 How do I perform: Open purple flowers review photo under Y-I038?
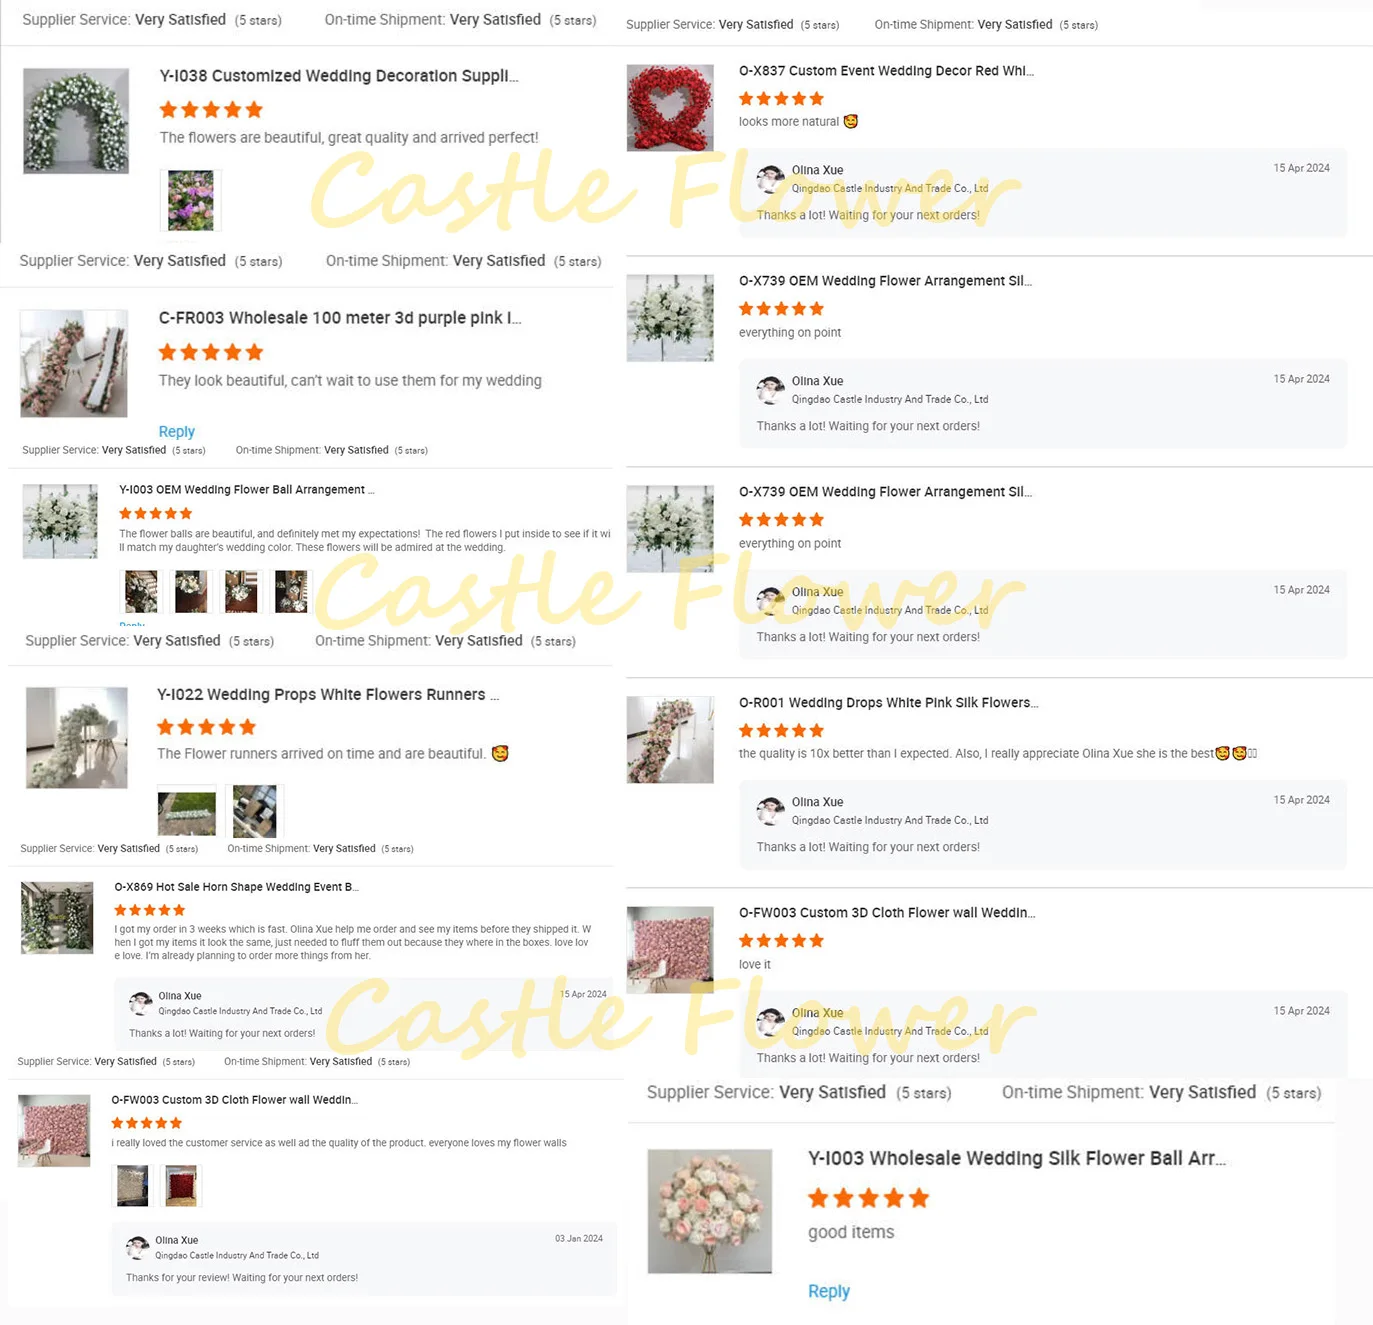(x=190, y=200)
